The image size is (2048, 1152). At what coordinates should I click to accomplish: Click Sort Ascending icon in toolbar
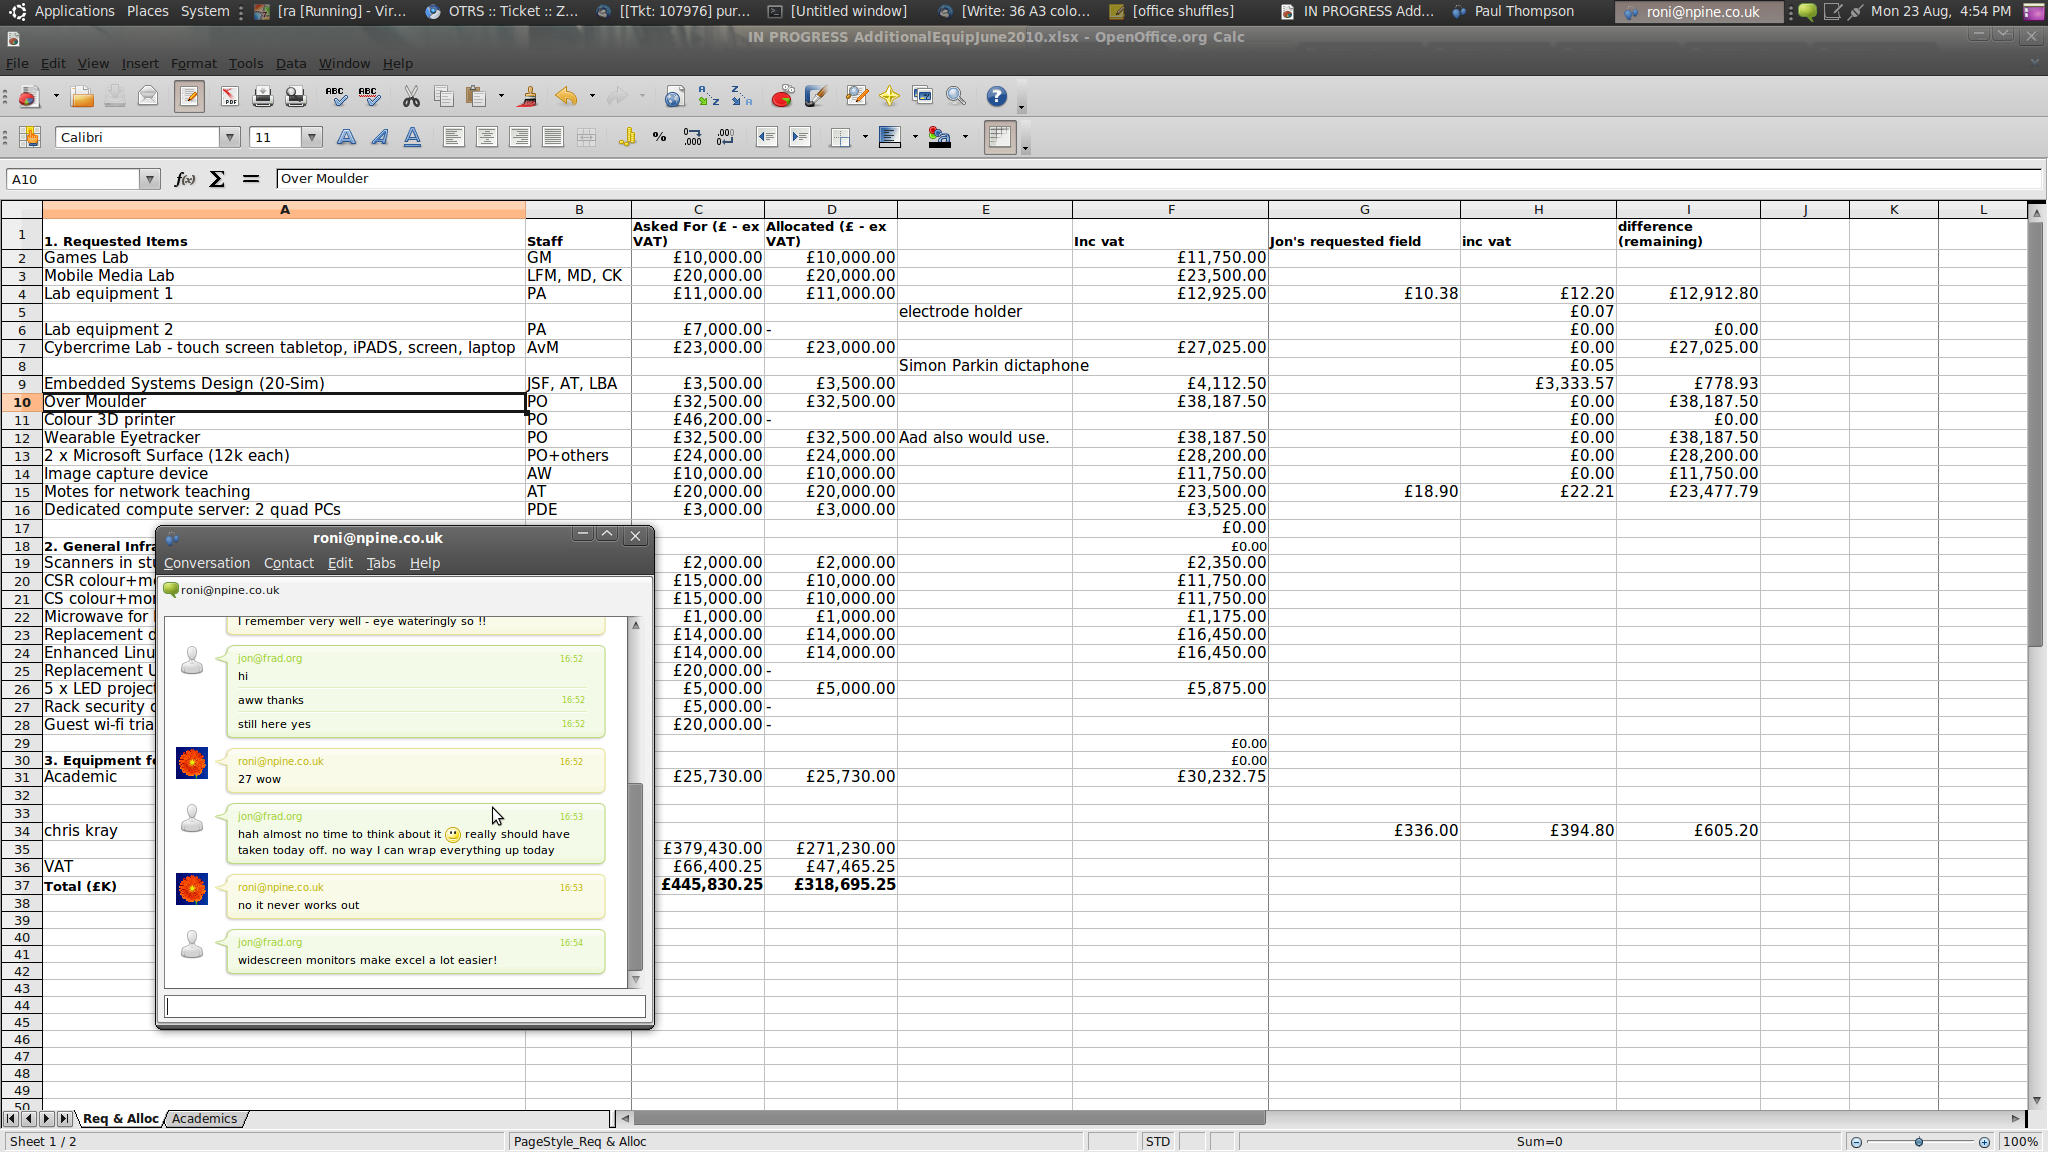click(x=708, y=96)
